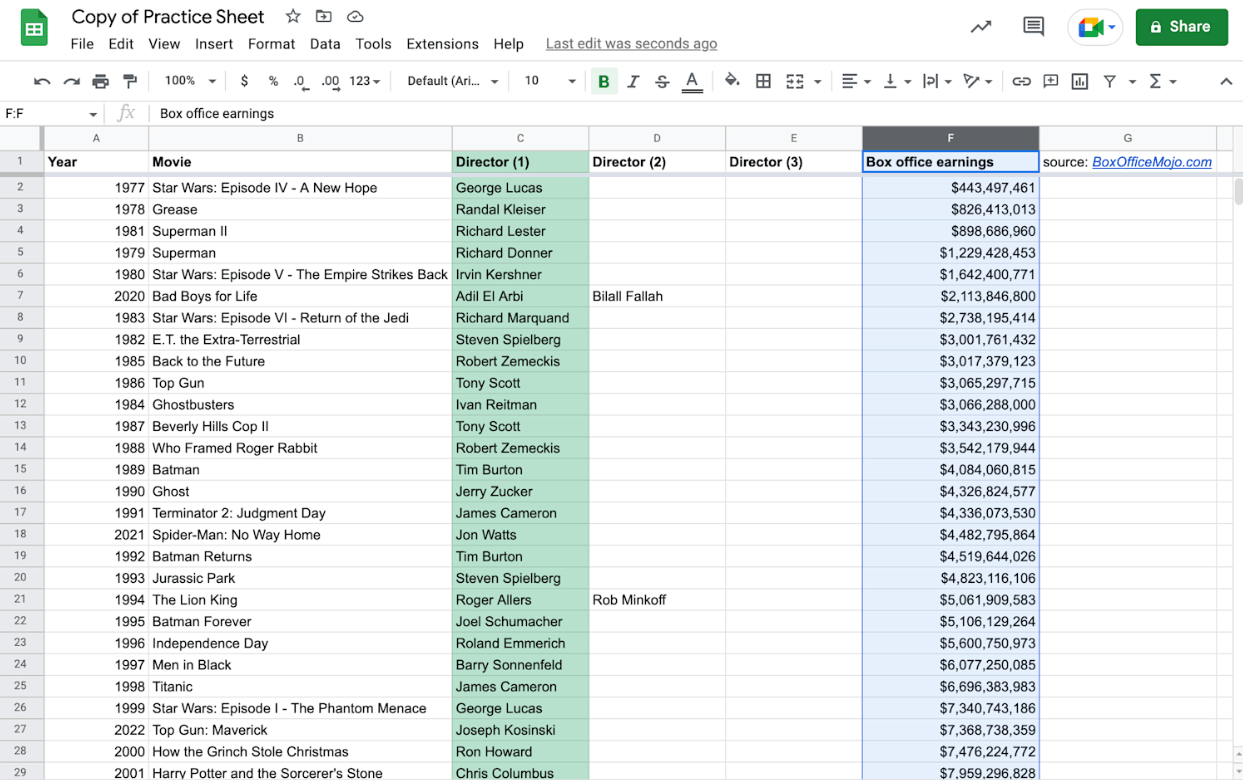Insert a comment using the toolbar icon
Image resolution: width=1243 pixels, height=780 pixels.
tap(1050, 81)
